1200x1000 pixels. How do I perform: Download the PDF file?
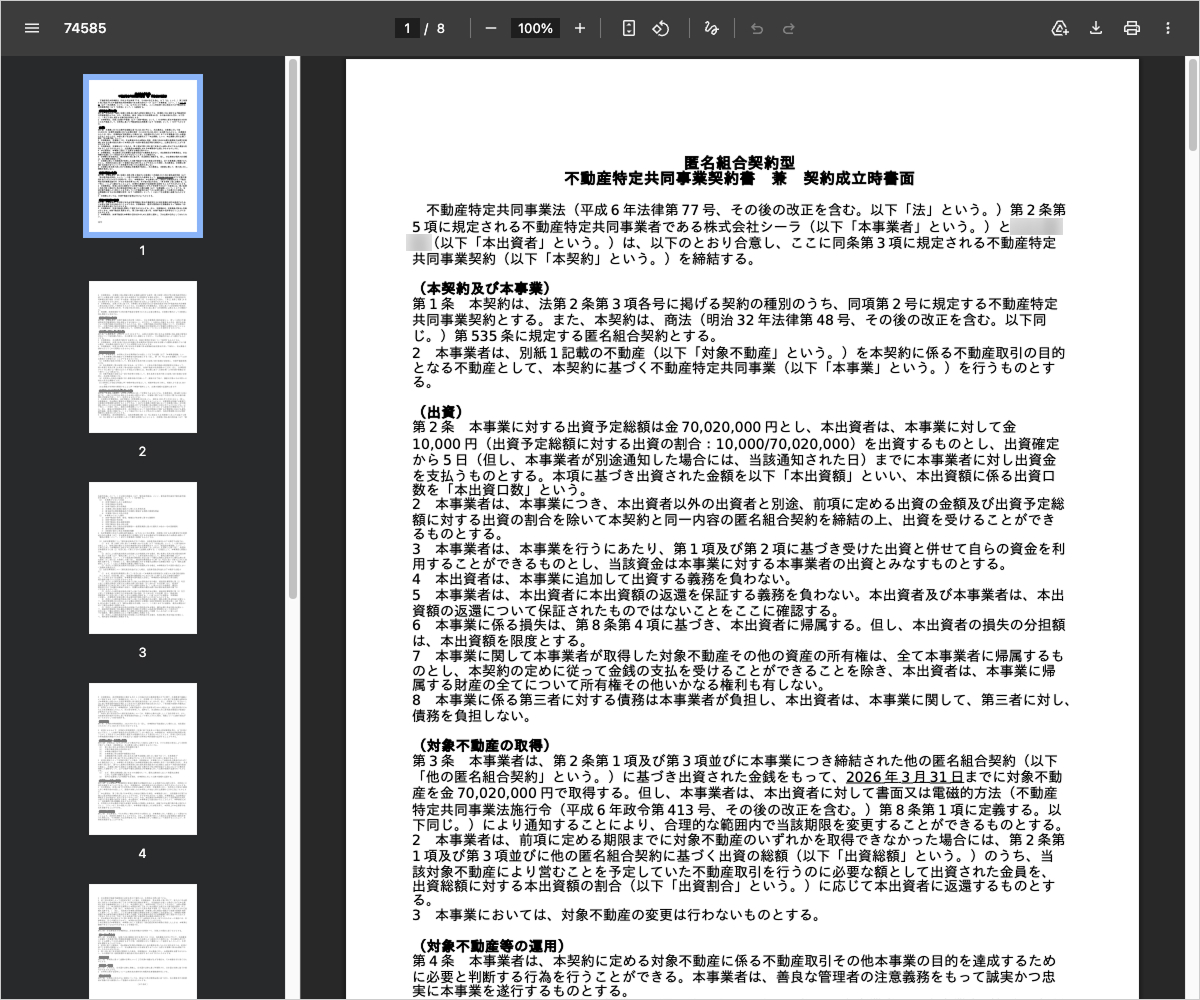[x=1096, y=28]
